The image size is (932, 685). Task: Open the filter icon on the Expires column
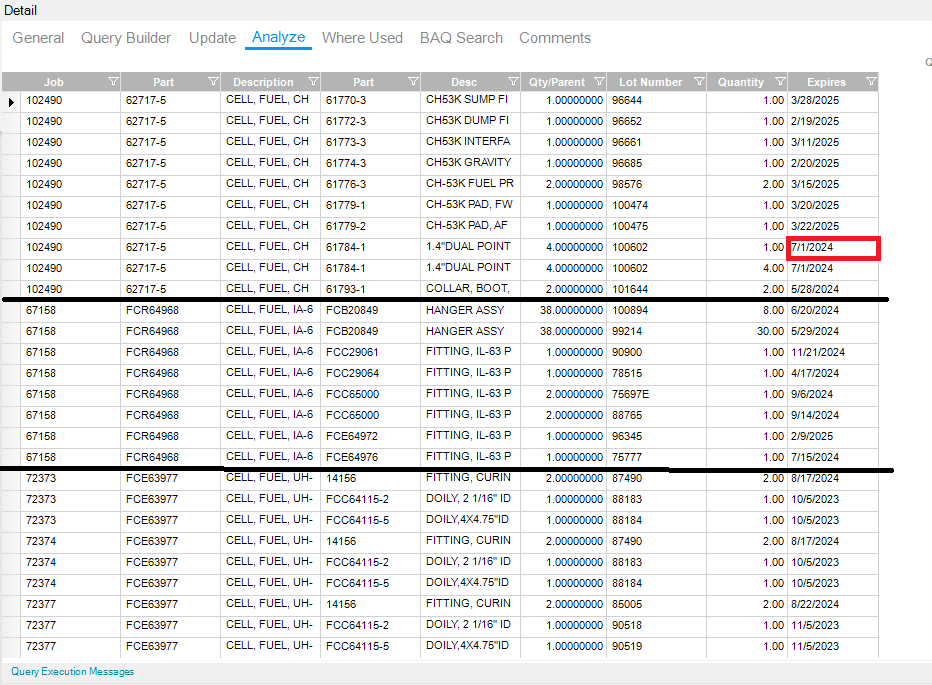tap(871, 81)
